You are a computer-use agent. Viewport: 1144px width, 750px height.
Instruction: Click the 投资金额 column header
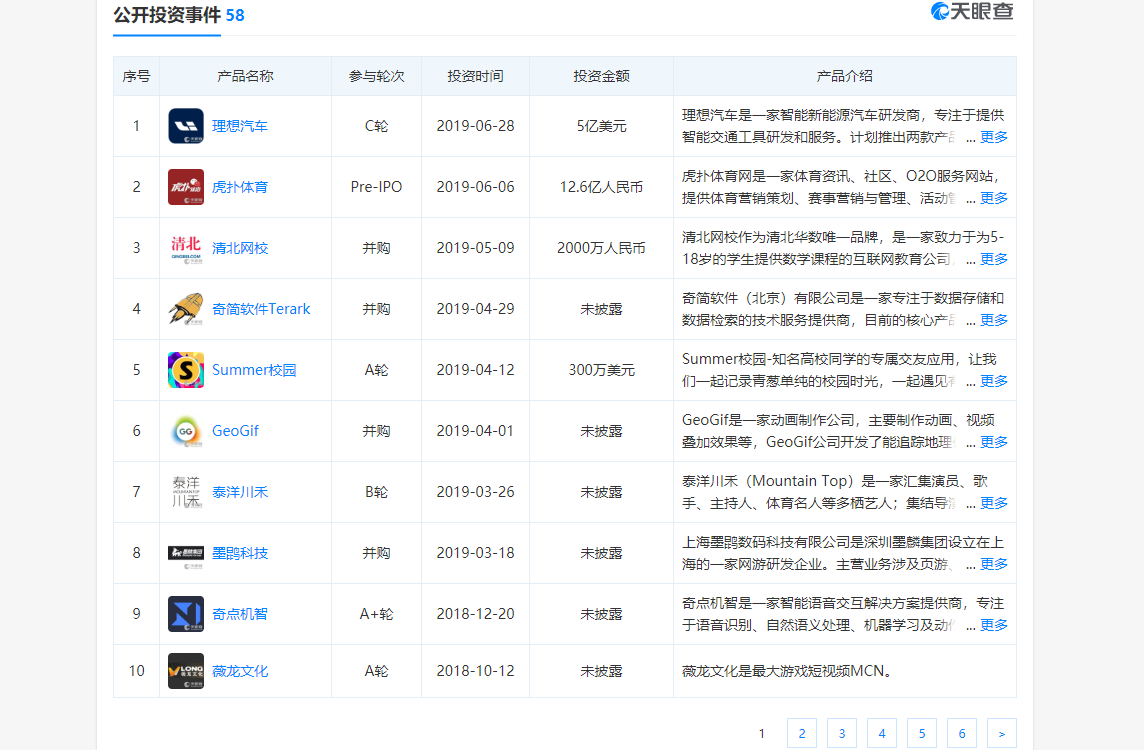[x=601, y=76]
